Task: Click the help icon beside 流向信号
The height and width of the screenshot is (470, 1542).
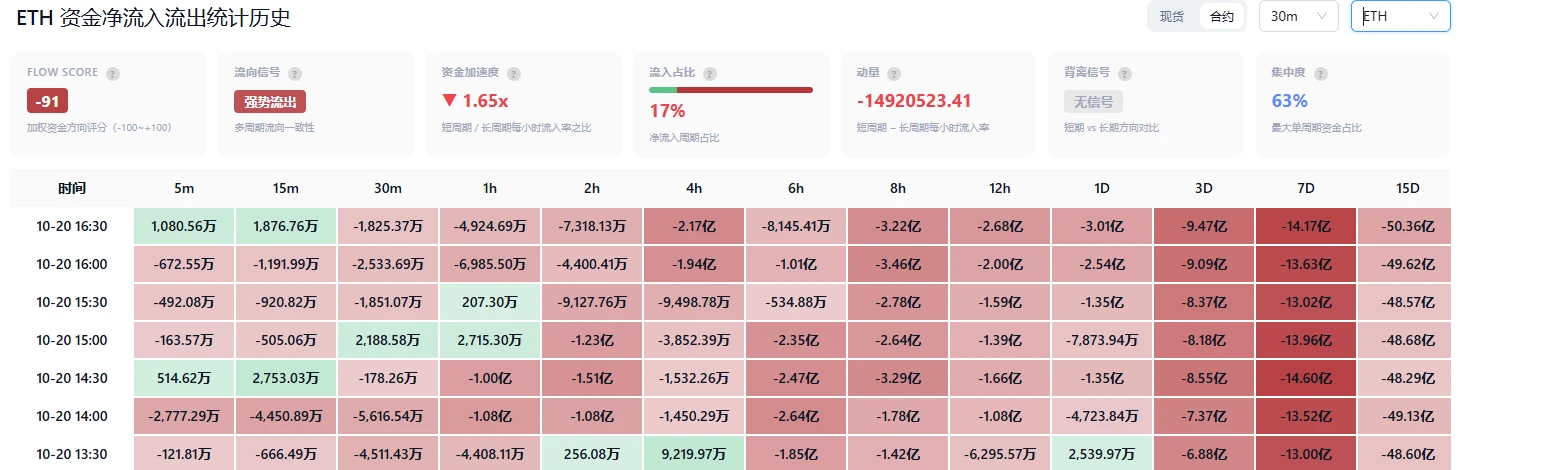Action: [295, 74]
